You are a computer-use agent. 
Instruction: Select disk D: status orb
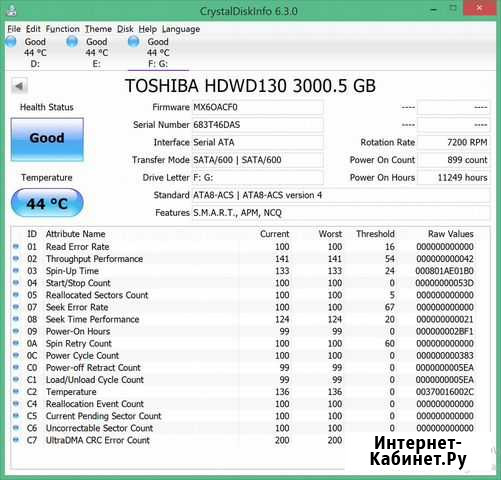(11, 42)
